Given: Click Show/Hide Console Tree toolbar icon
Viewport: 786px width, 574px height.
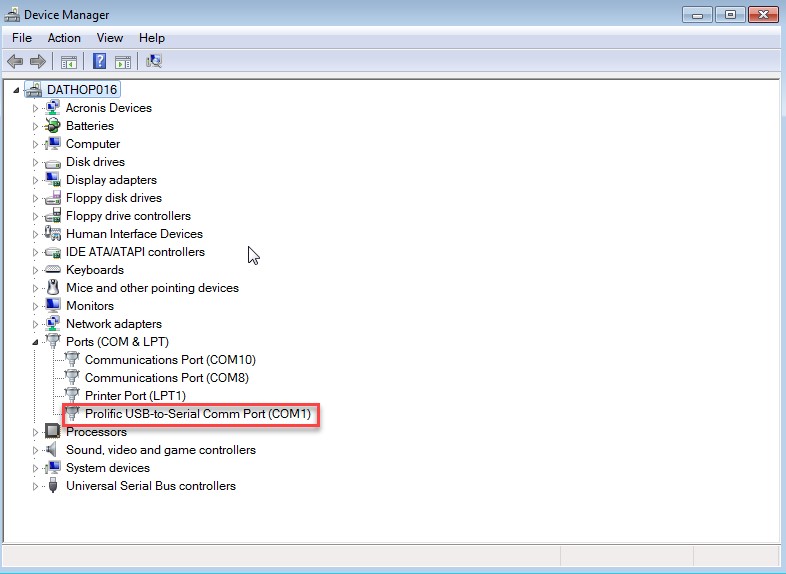Looking at the screenshot, I should coord(69,62).
